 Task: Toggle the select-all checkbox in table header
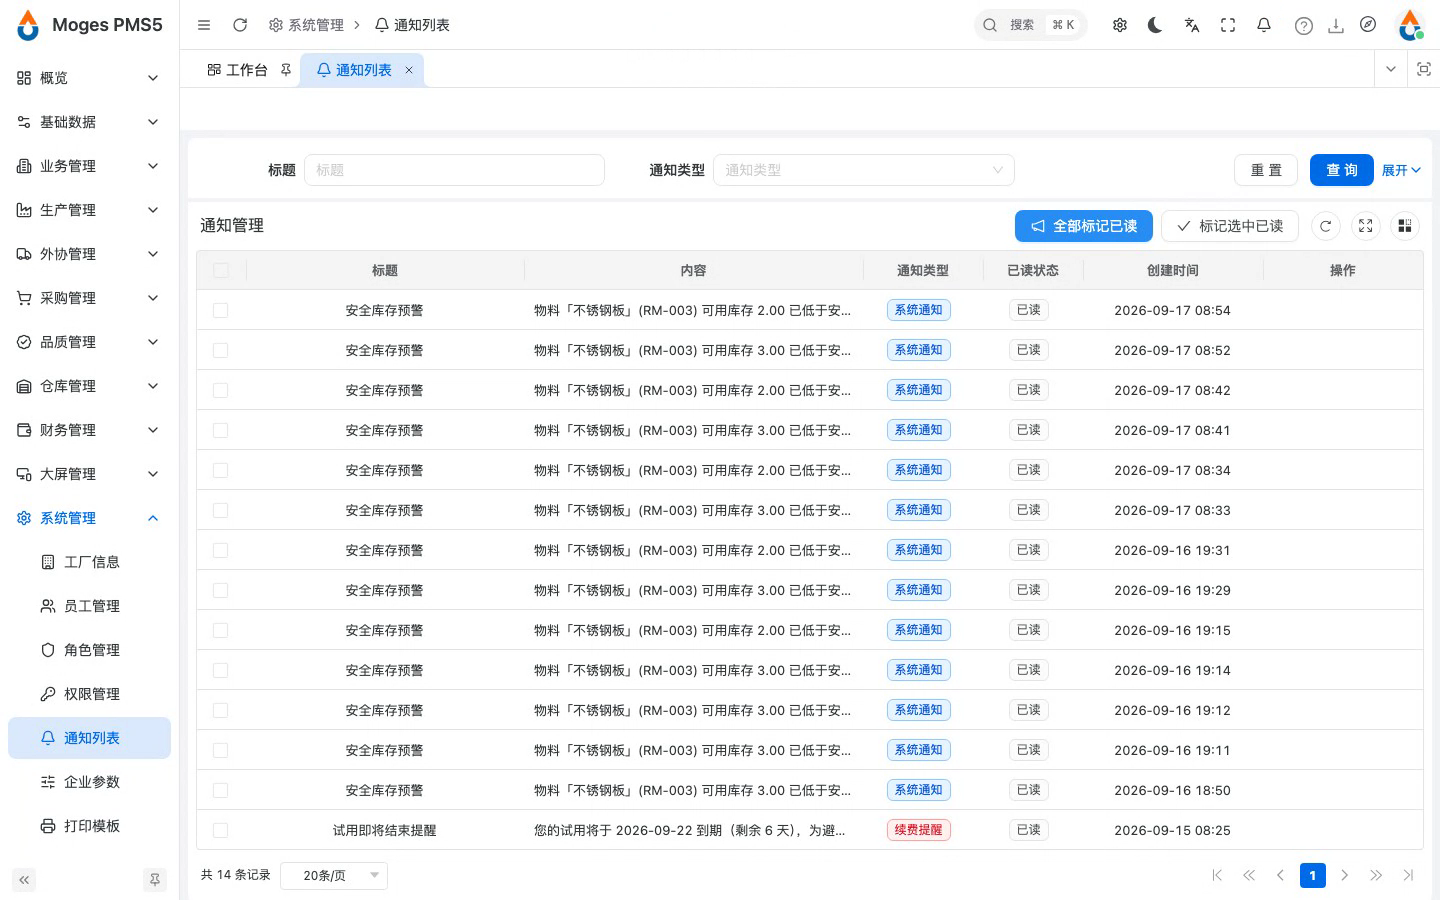coord(221,270)
